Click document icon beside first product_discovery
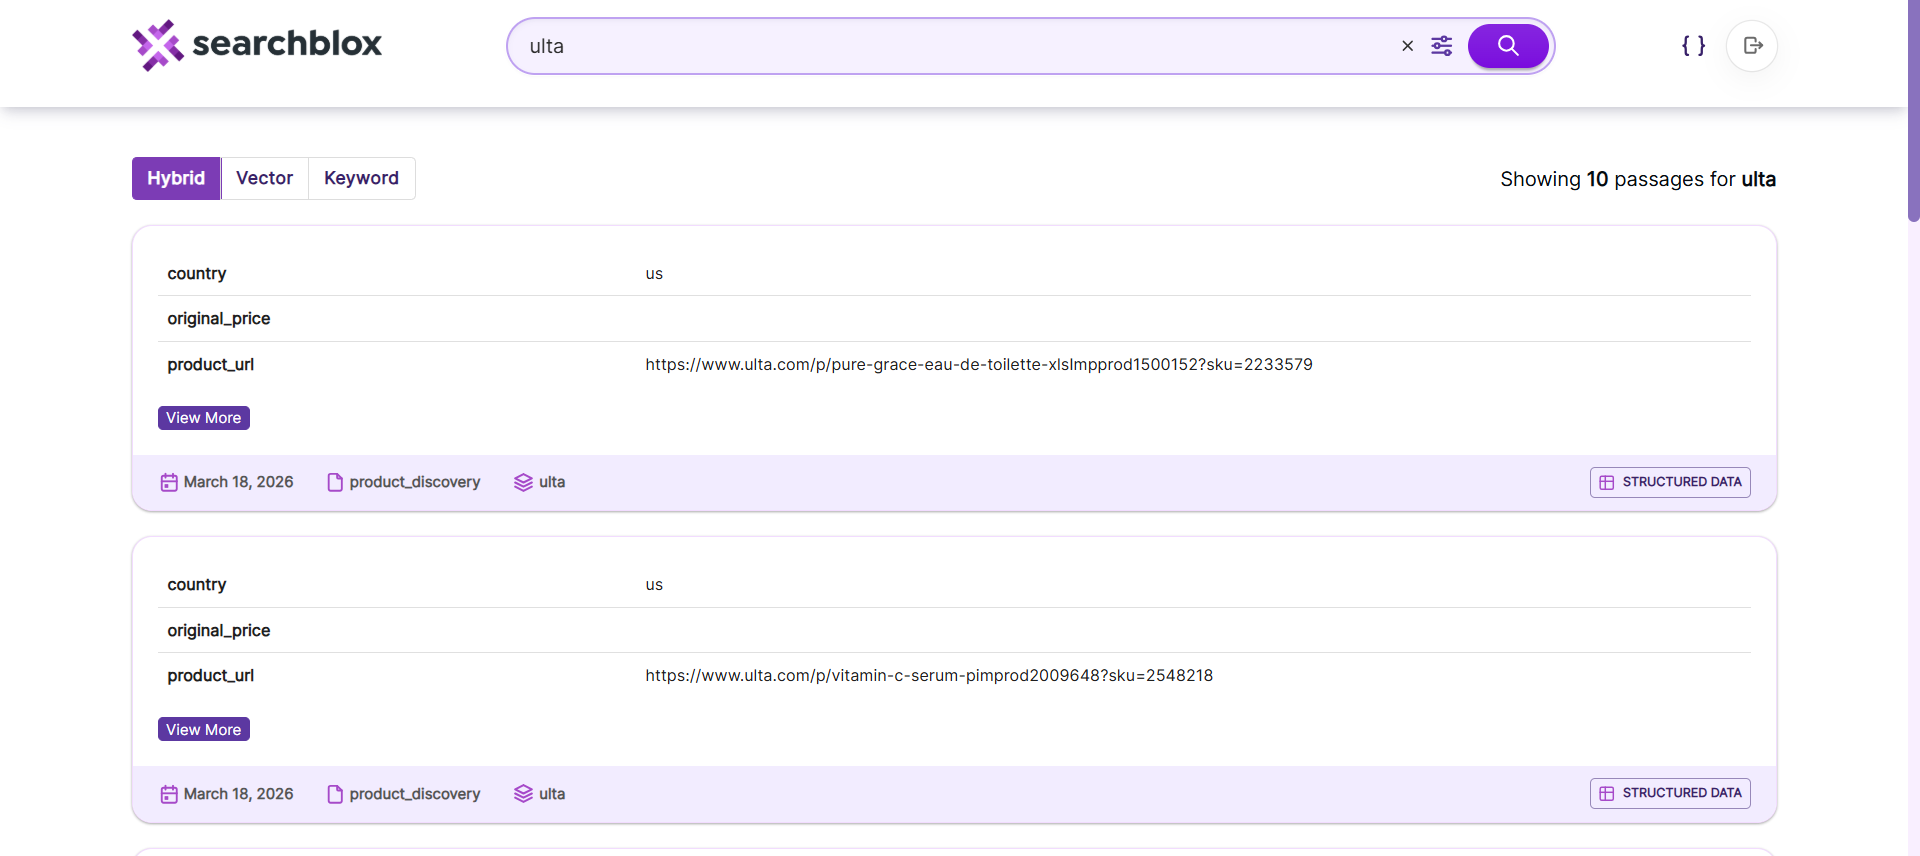1920x856 pixels. (335, 482)
